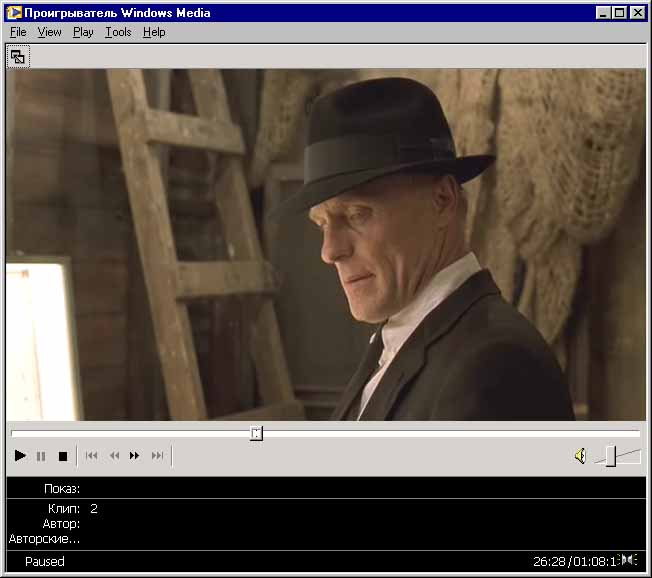The width and height of the screenshot is (652, 578).
Task: Mute audio with speaker icon
Action: click(x=579, y=456)
